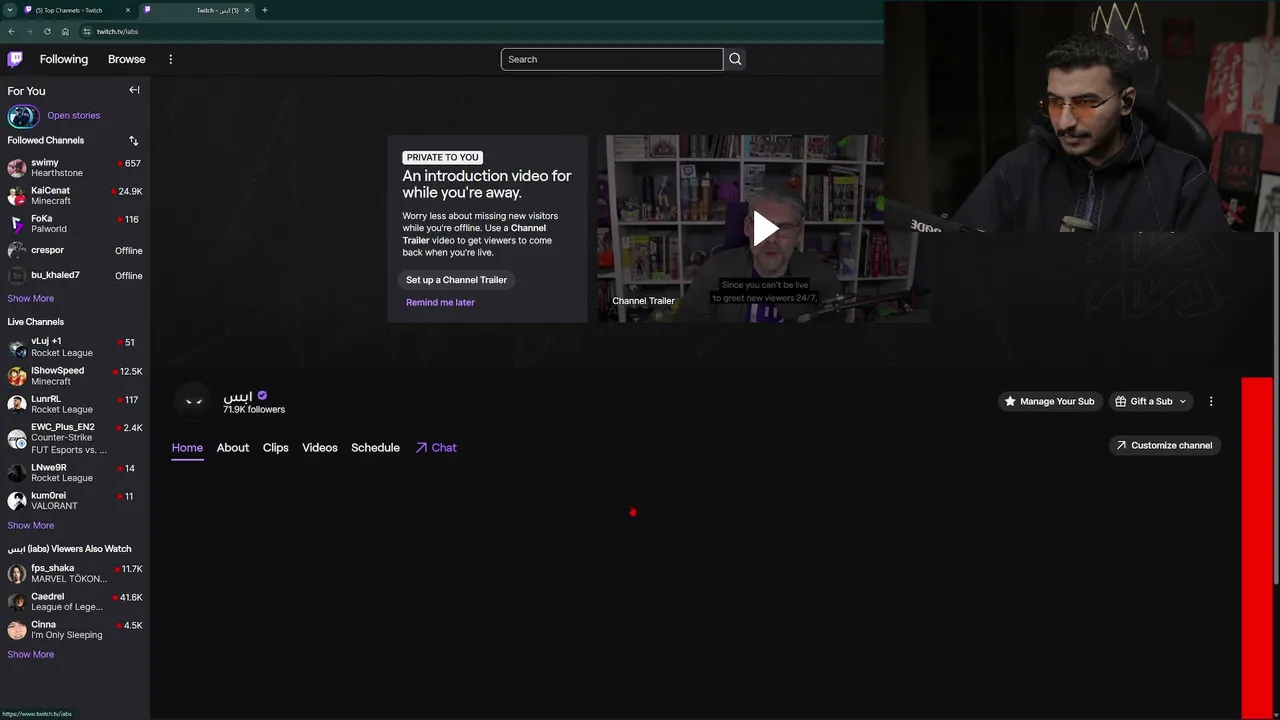Reload the page in the browser
The width and height of the screenshot is (1280, 720).
pyautogui.click(x=47, y=31)
